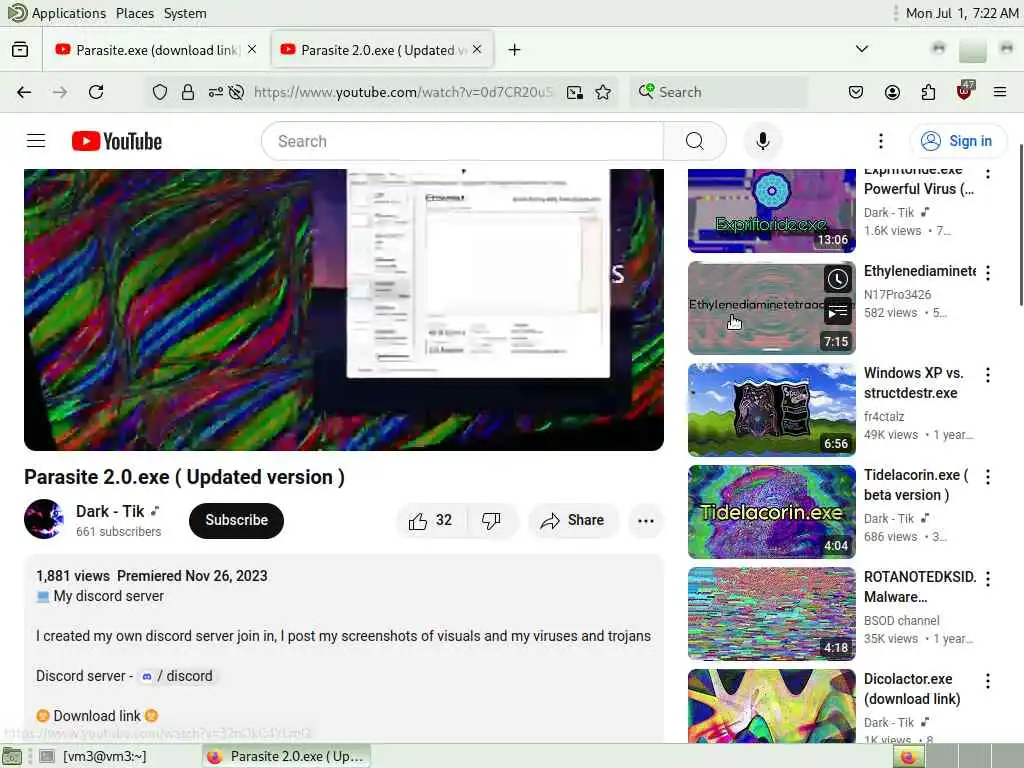
Task: Open the YouTube guide hamburger menu
Action: point(36,140)
